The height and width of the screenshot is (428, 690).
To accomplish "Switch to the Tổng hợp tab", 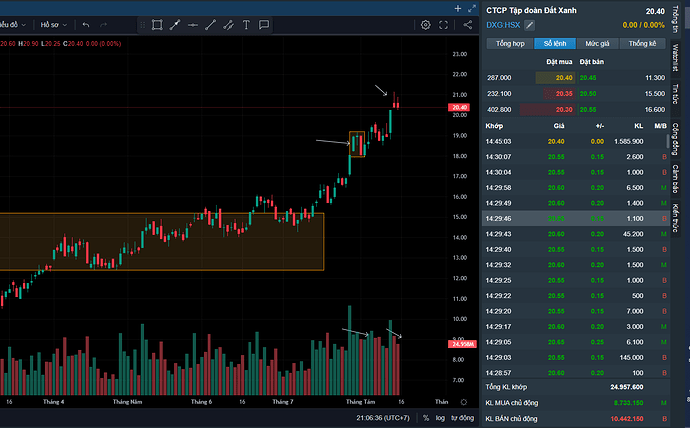I will click(x=510, y=44).
